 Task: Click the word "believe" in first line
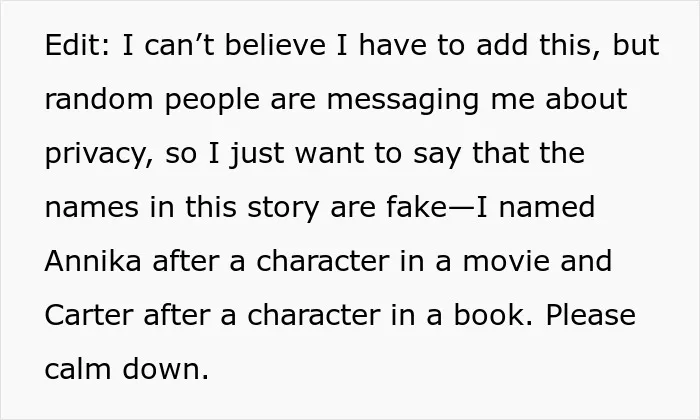[275, 45]
